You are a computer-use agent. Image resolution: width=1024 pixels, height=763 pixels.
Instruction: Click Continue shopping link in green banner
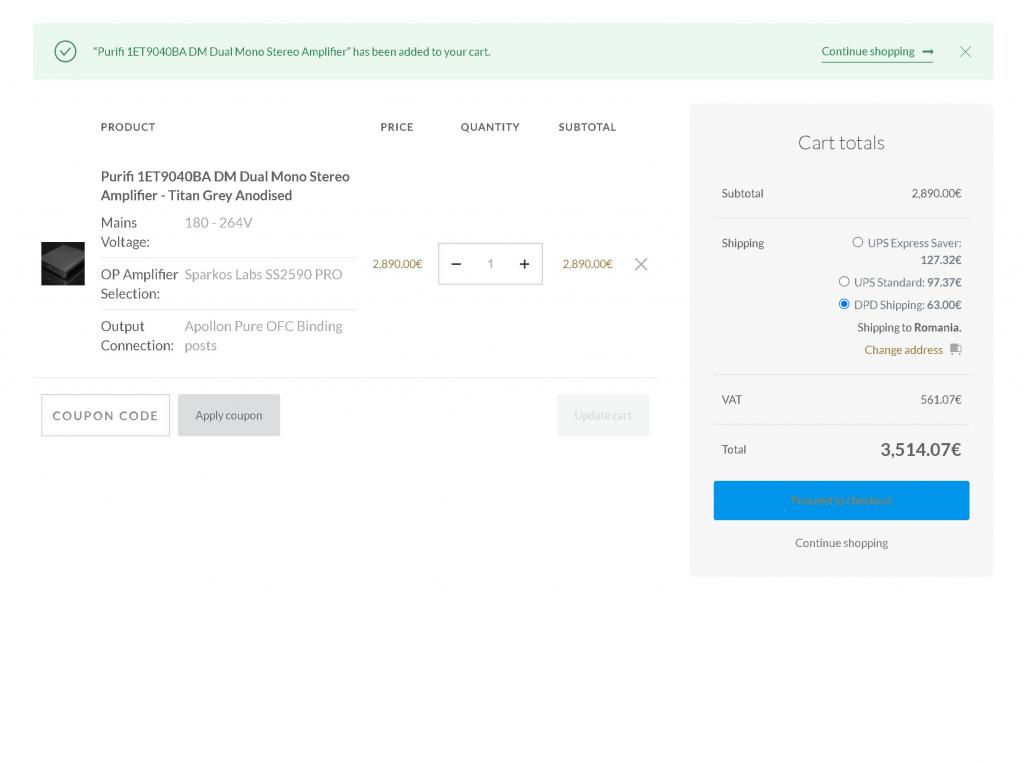click(x=867, y=52)
